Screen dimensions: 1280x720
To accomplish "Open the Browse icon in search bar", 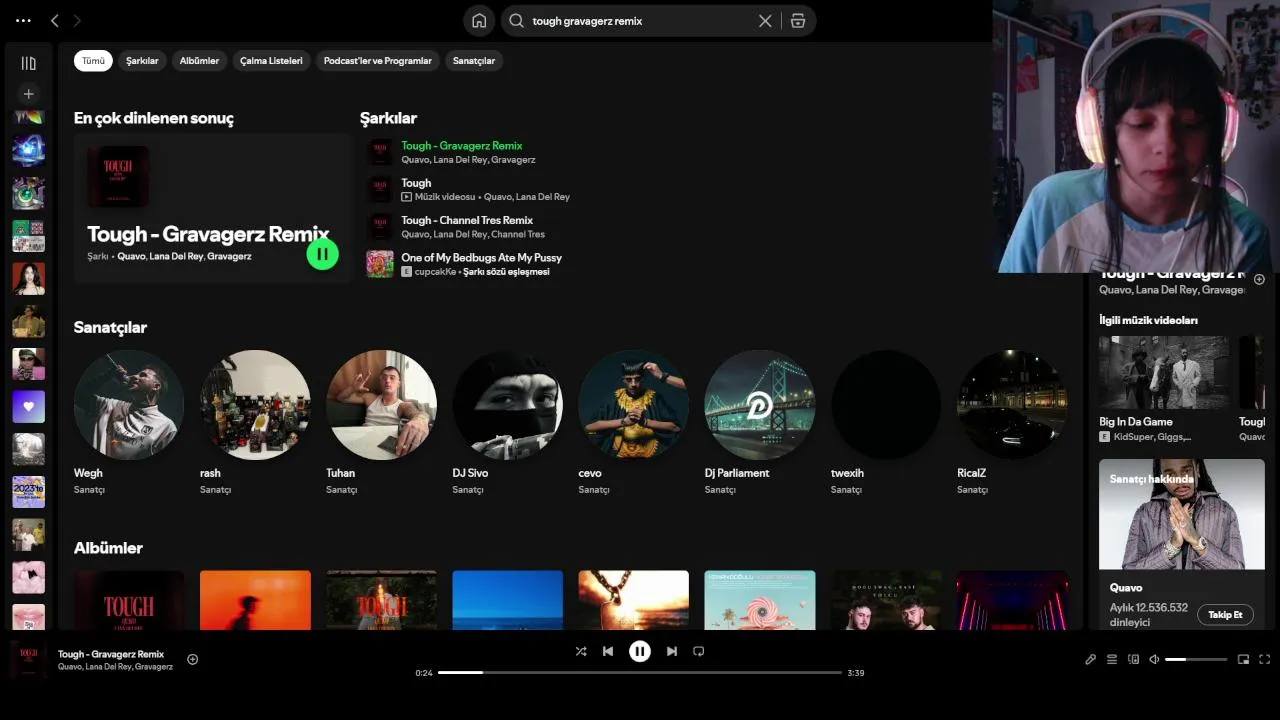I will [x=798, y=20].
